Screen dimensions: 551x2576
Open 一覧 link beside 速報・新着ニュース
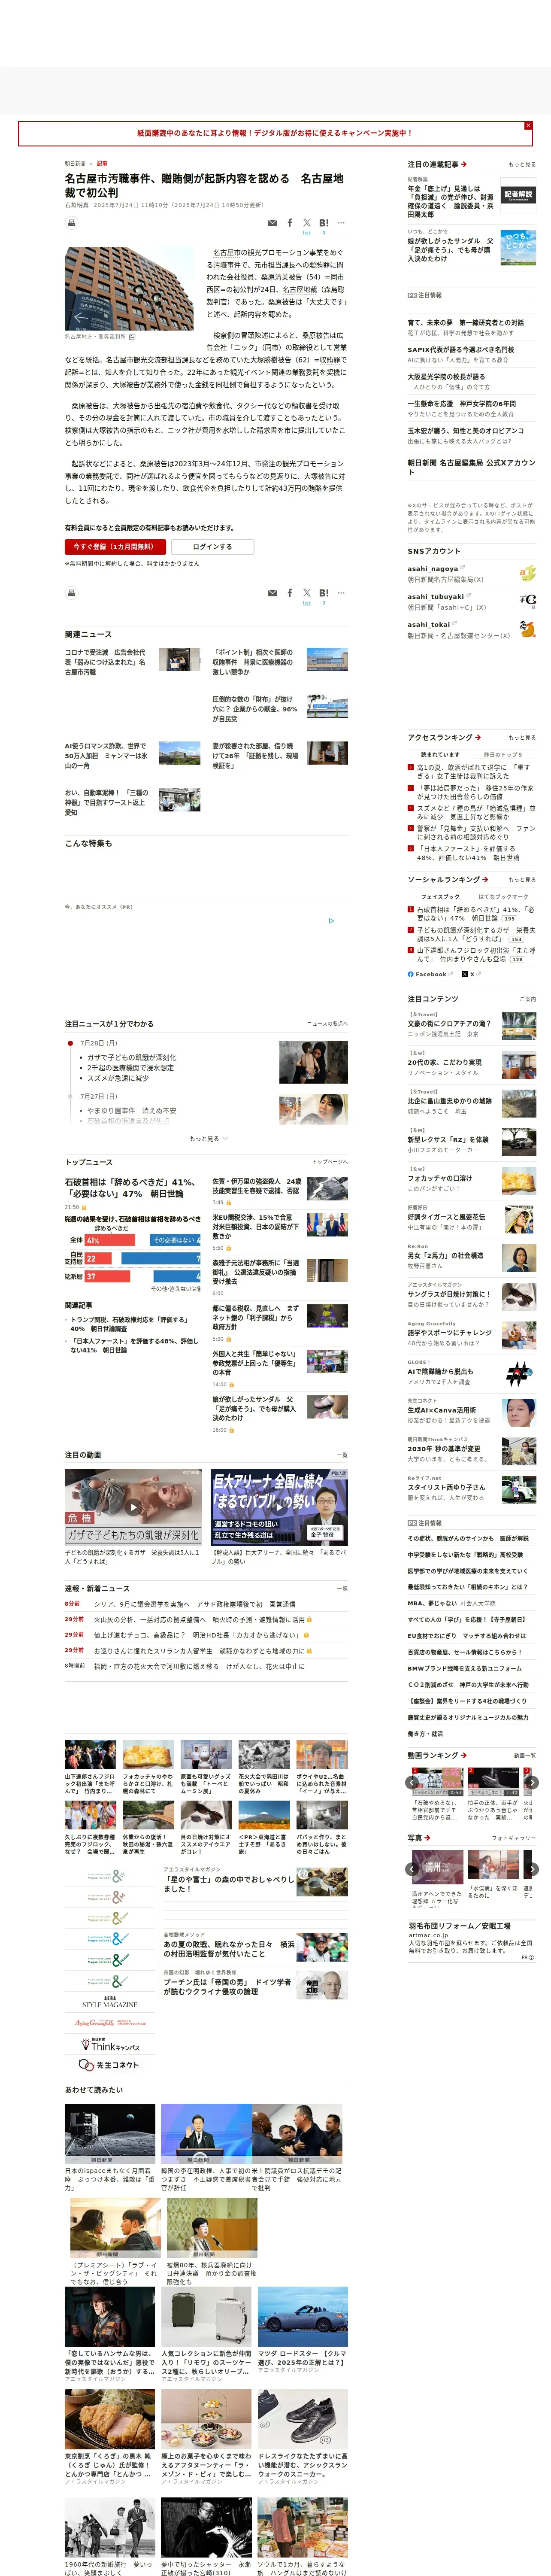343,1588
